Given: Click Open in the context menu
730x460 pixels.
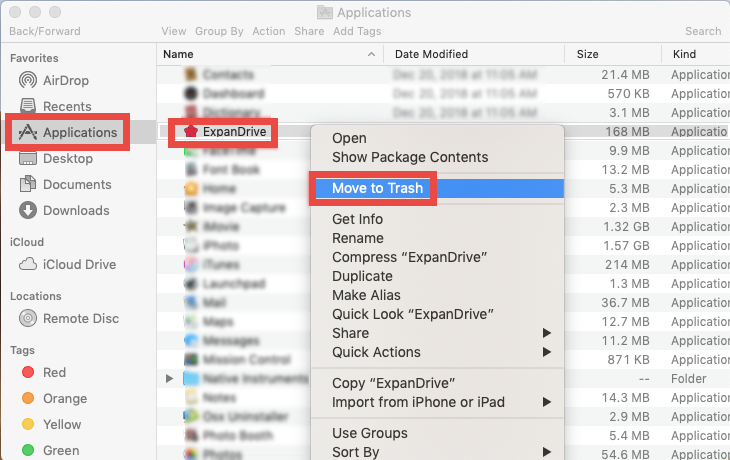Looking at the screenshot, I should [349, 138].
